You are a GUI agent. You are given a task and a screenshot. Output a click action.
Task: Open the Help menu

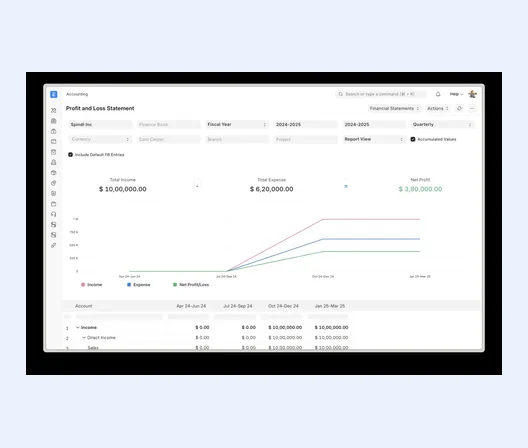point(456,94)
